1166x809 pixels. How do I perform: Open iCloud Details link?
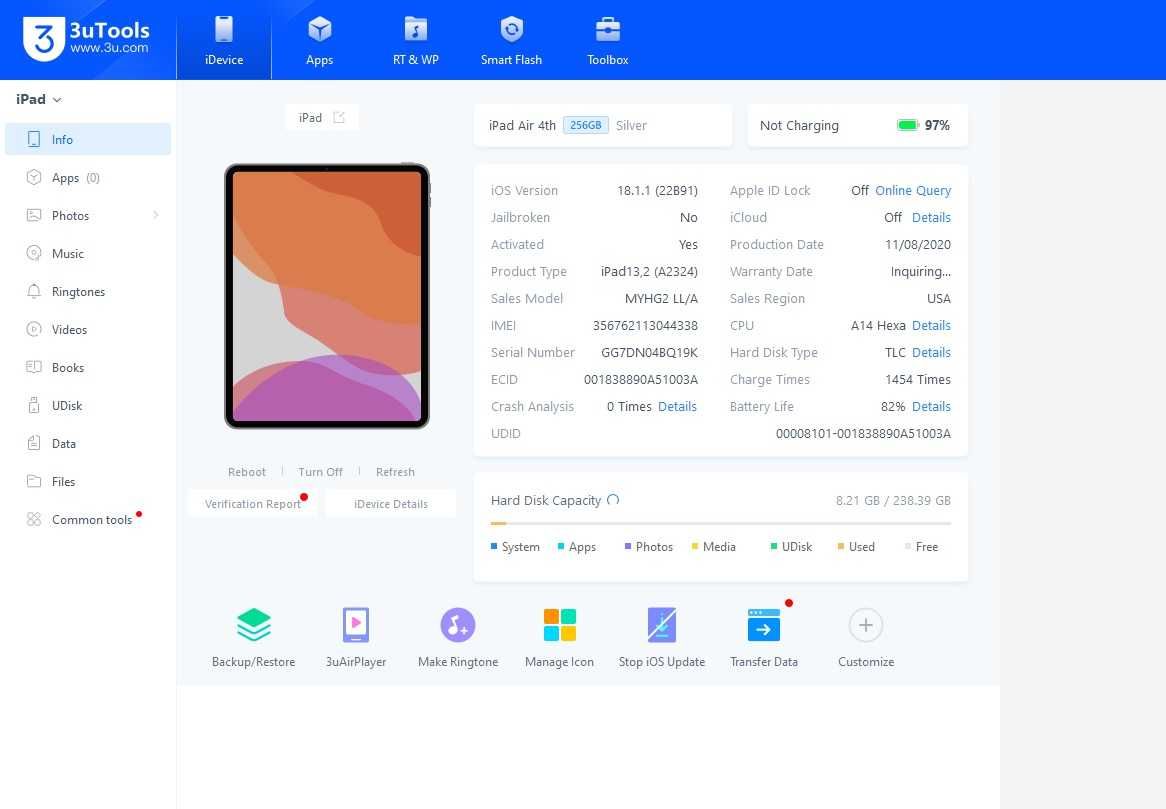point(932,217)
